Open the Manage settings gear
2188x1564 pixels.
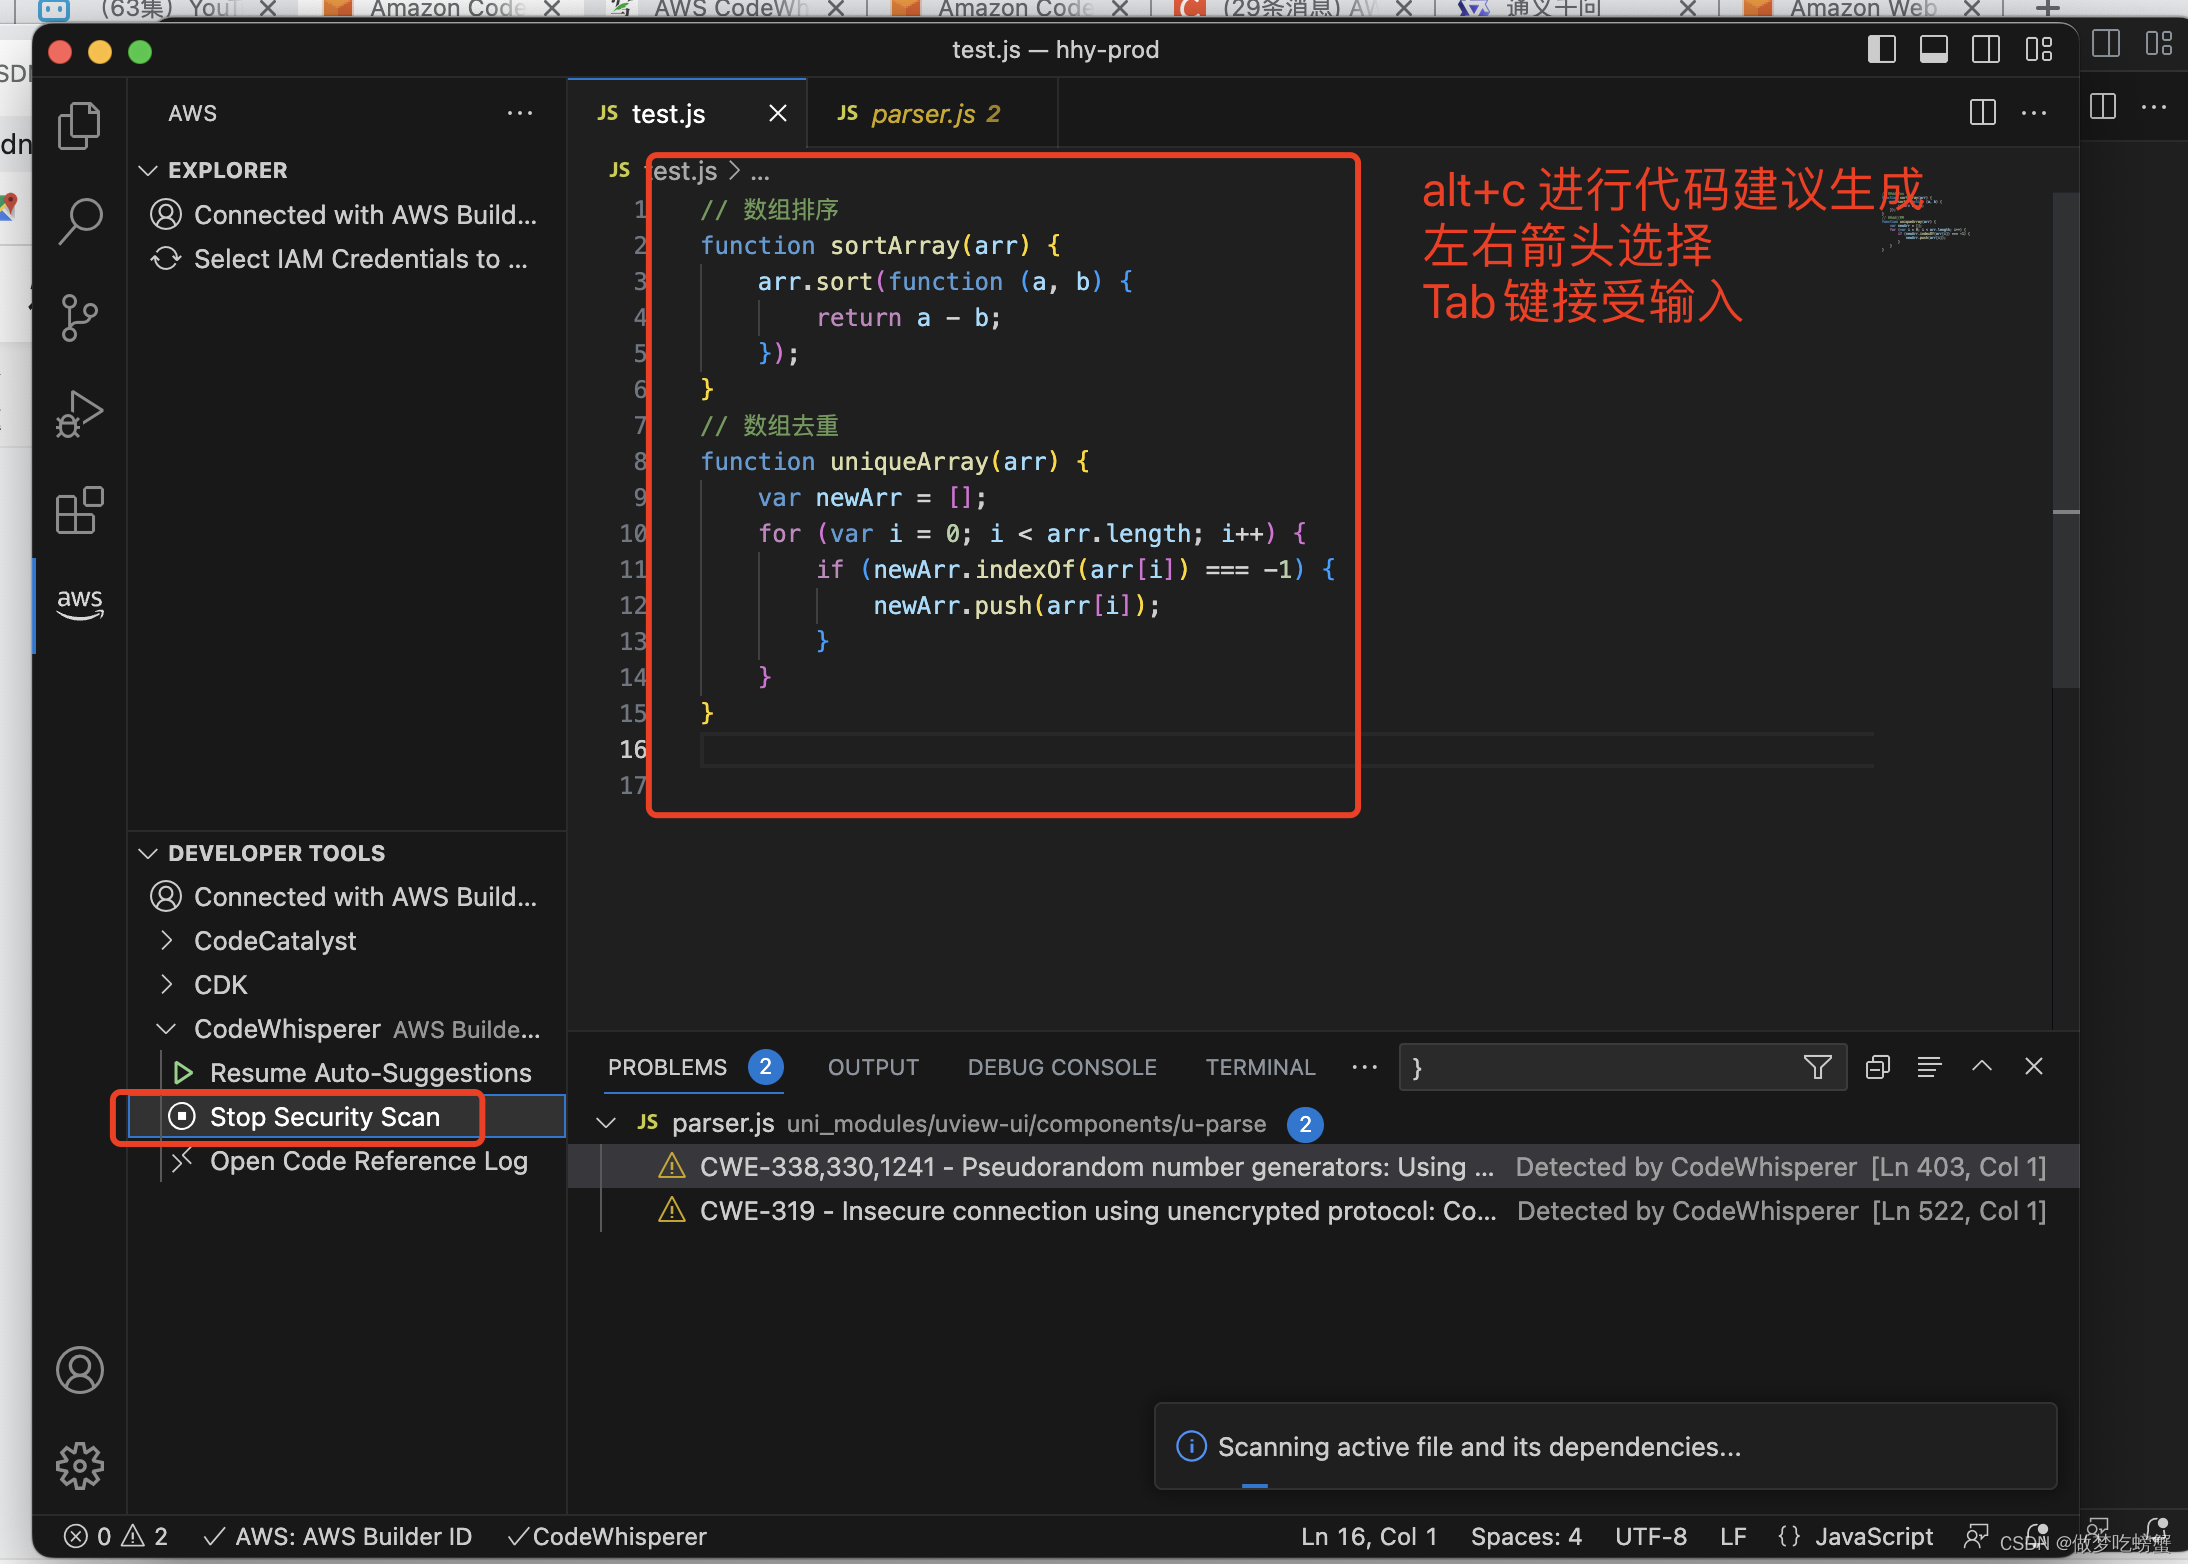79,1466
